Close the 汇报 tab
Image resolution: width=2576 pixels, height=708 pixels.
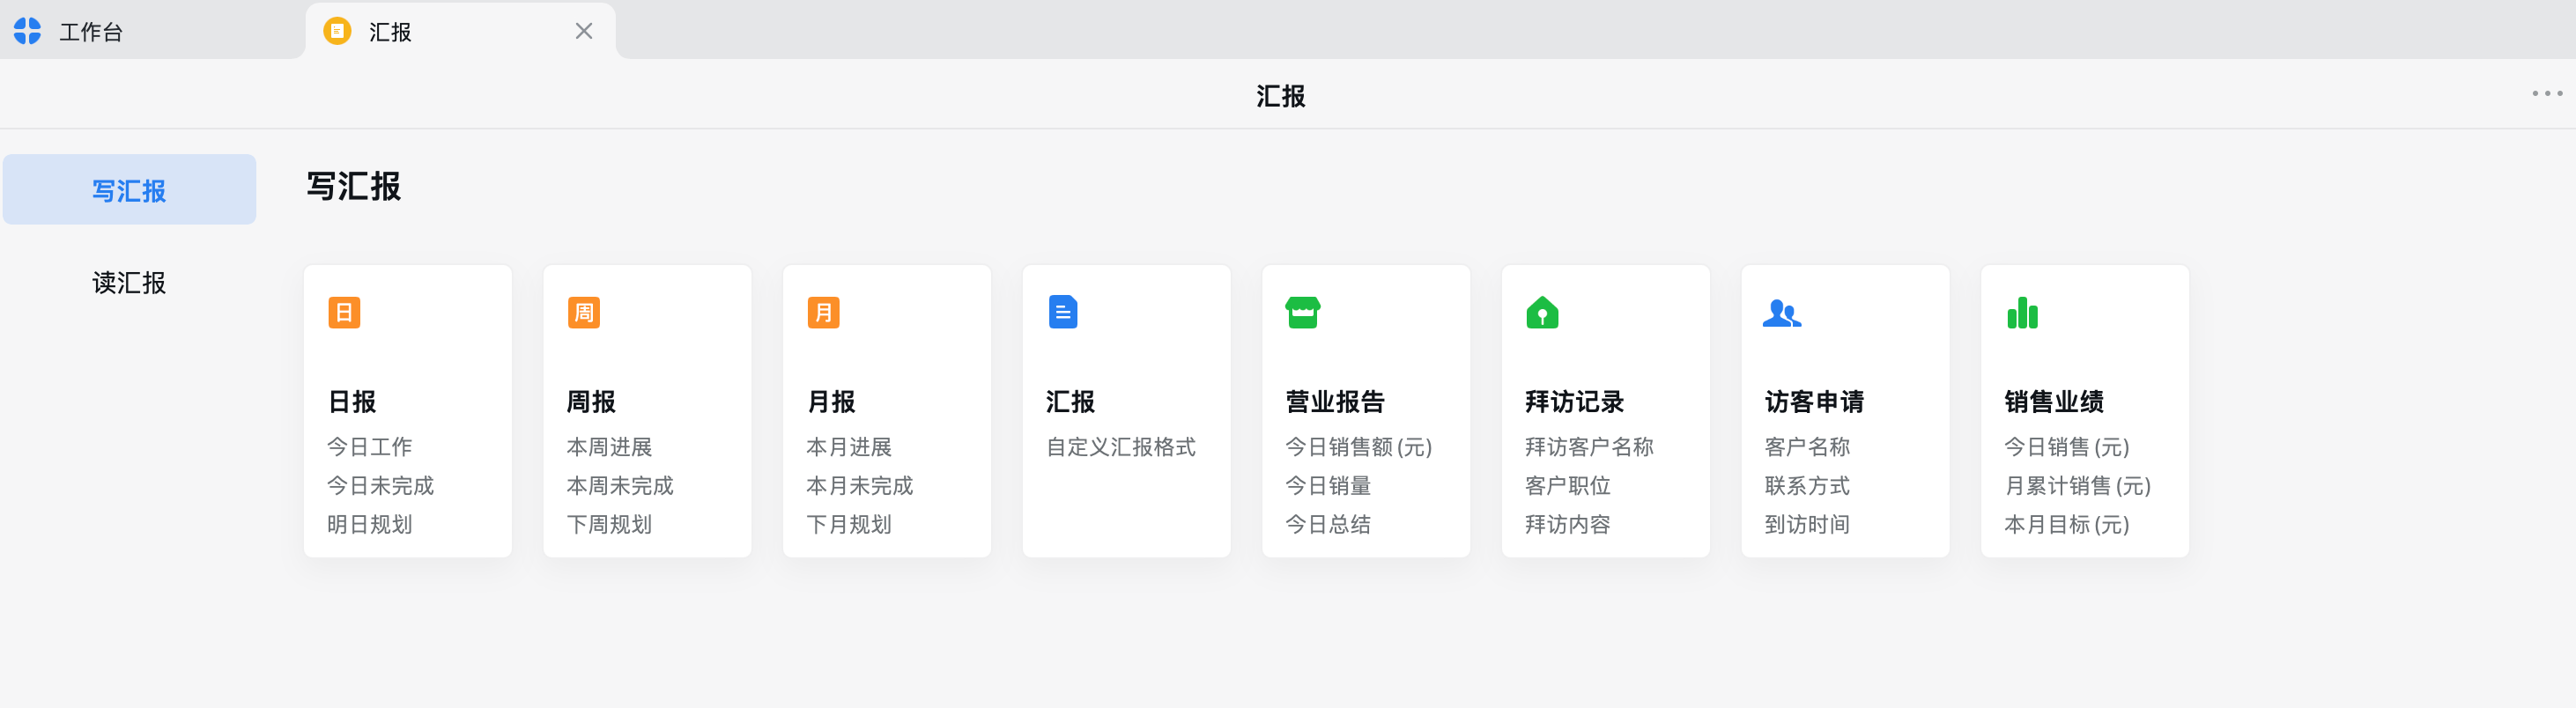coord(584,31)
